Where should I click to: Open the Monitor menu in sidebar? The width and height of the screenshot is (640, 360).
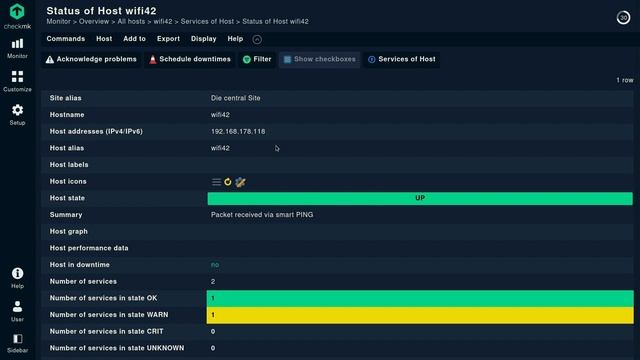(x=17, y=49)
